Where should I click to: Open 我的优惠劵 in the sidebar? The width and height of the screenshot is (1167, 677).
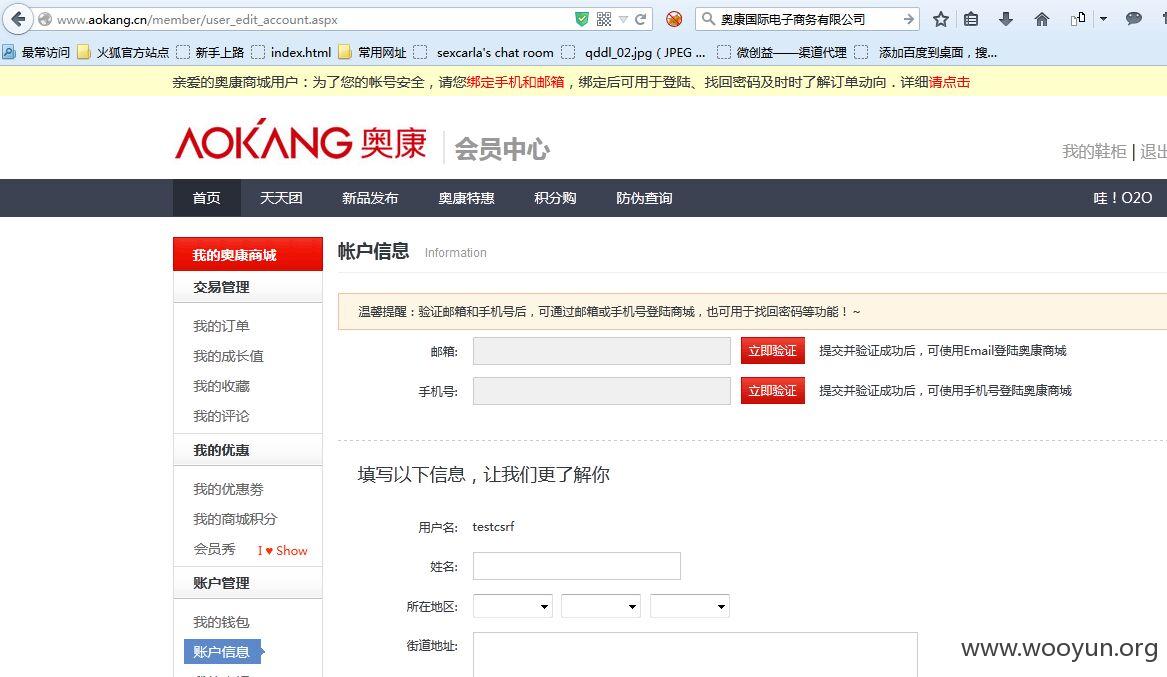[228, 489]
